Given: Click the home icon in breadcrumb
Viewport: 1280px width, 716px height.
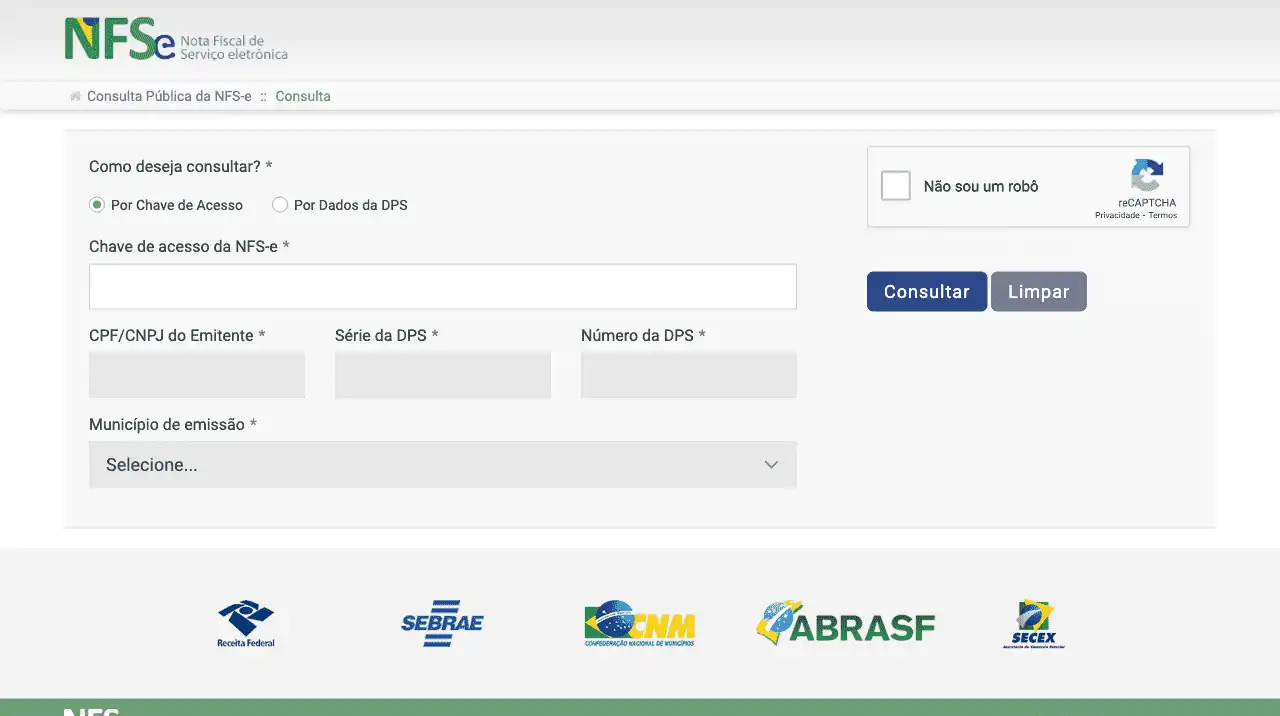Looking at the screenshot, I should point(75,97).
